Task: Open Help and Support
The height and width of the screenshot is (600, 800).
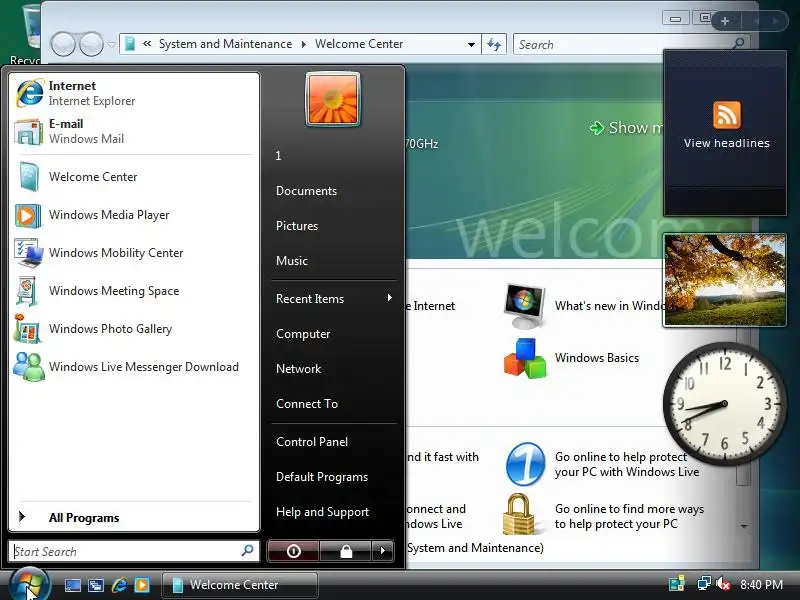Action: (x=322, y=512)
